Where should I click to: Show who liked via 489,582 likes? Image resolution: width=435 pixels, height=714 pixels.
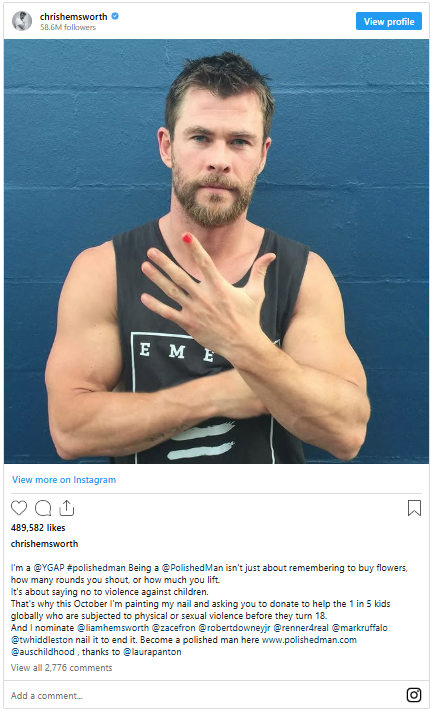pyautogui.click(x=38, y=528)
